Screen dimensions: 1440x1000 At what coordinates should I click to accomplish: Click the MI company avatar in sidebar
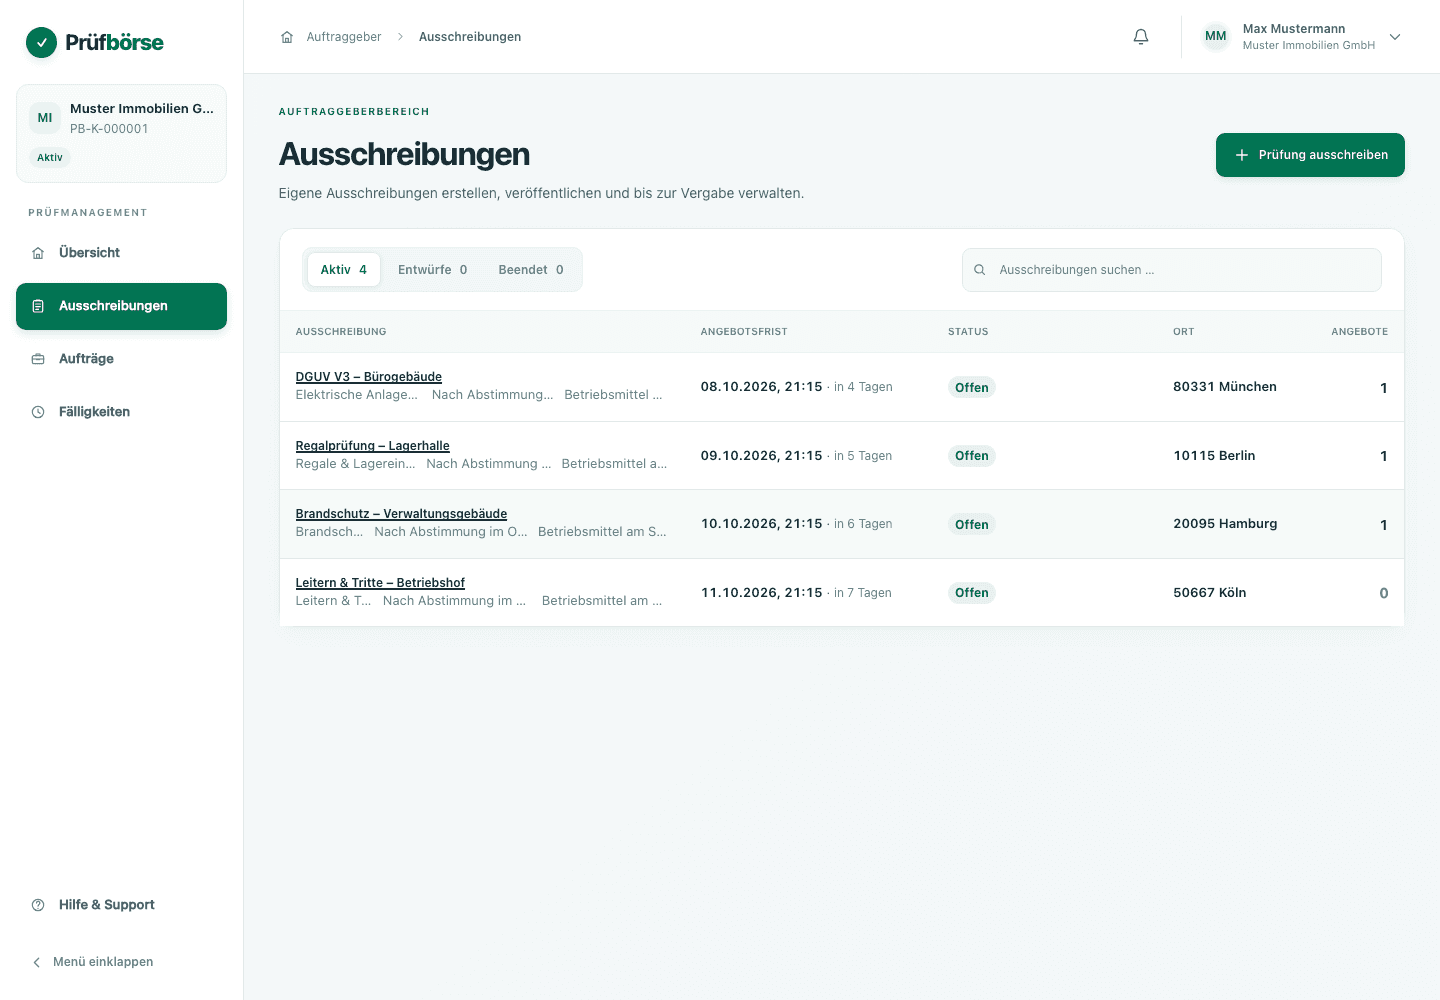(45, 118)
